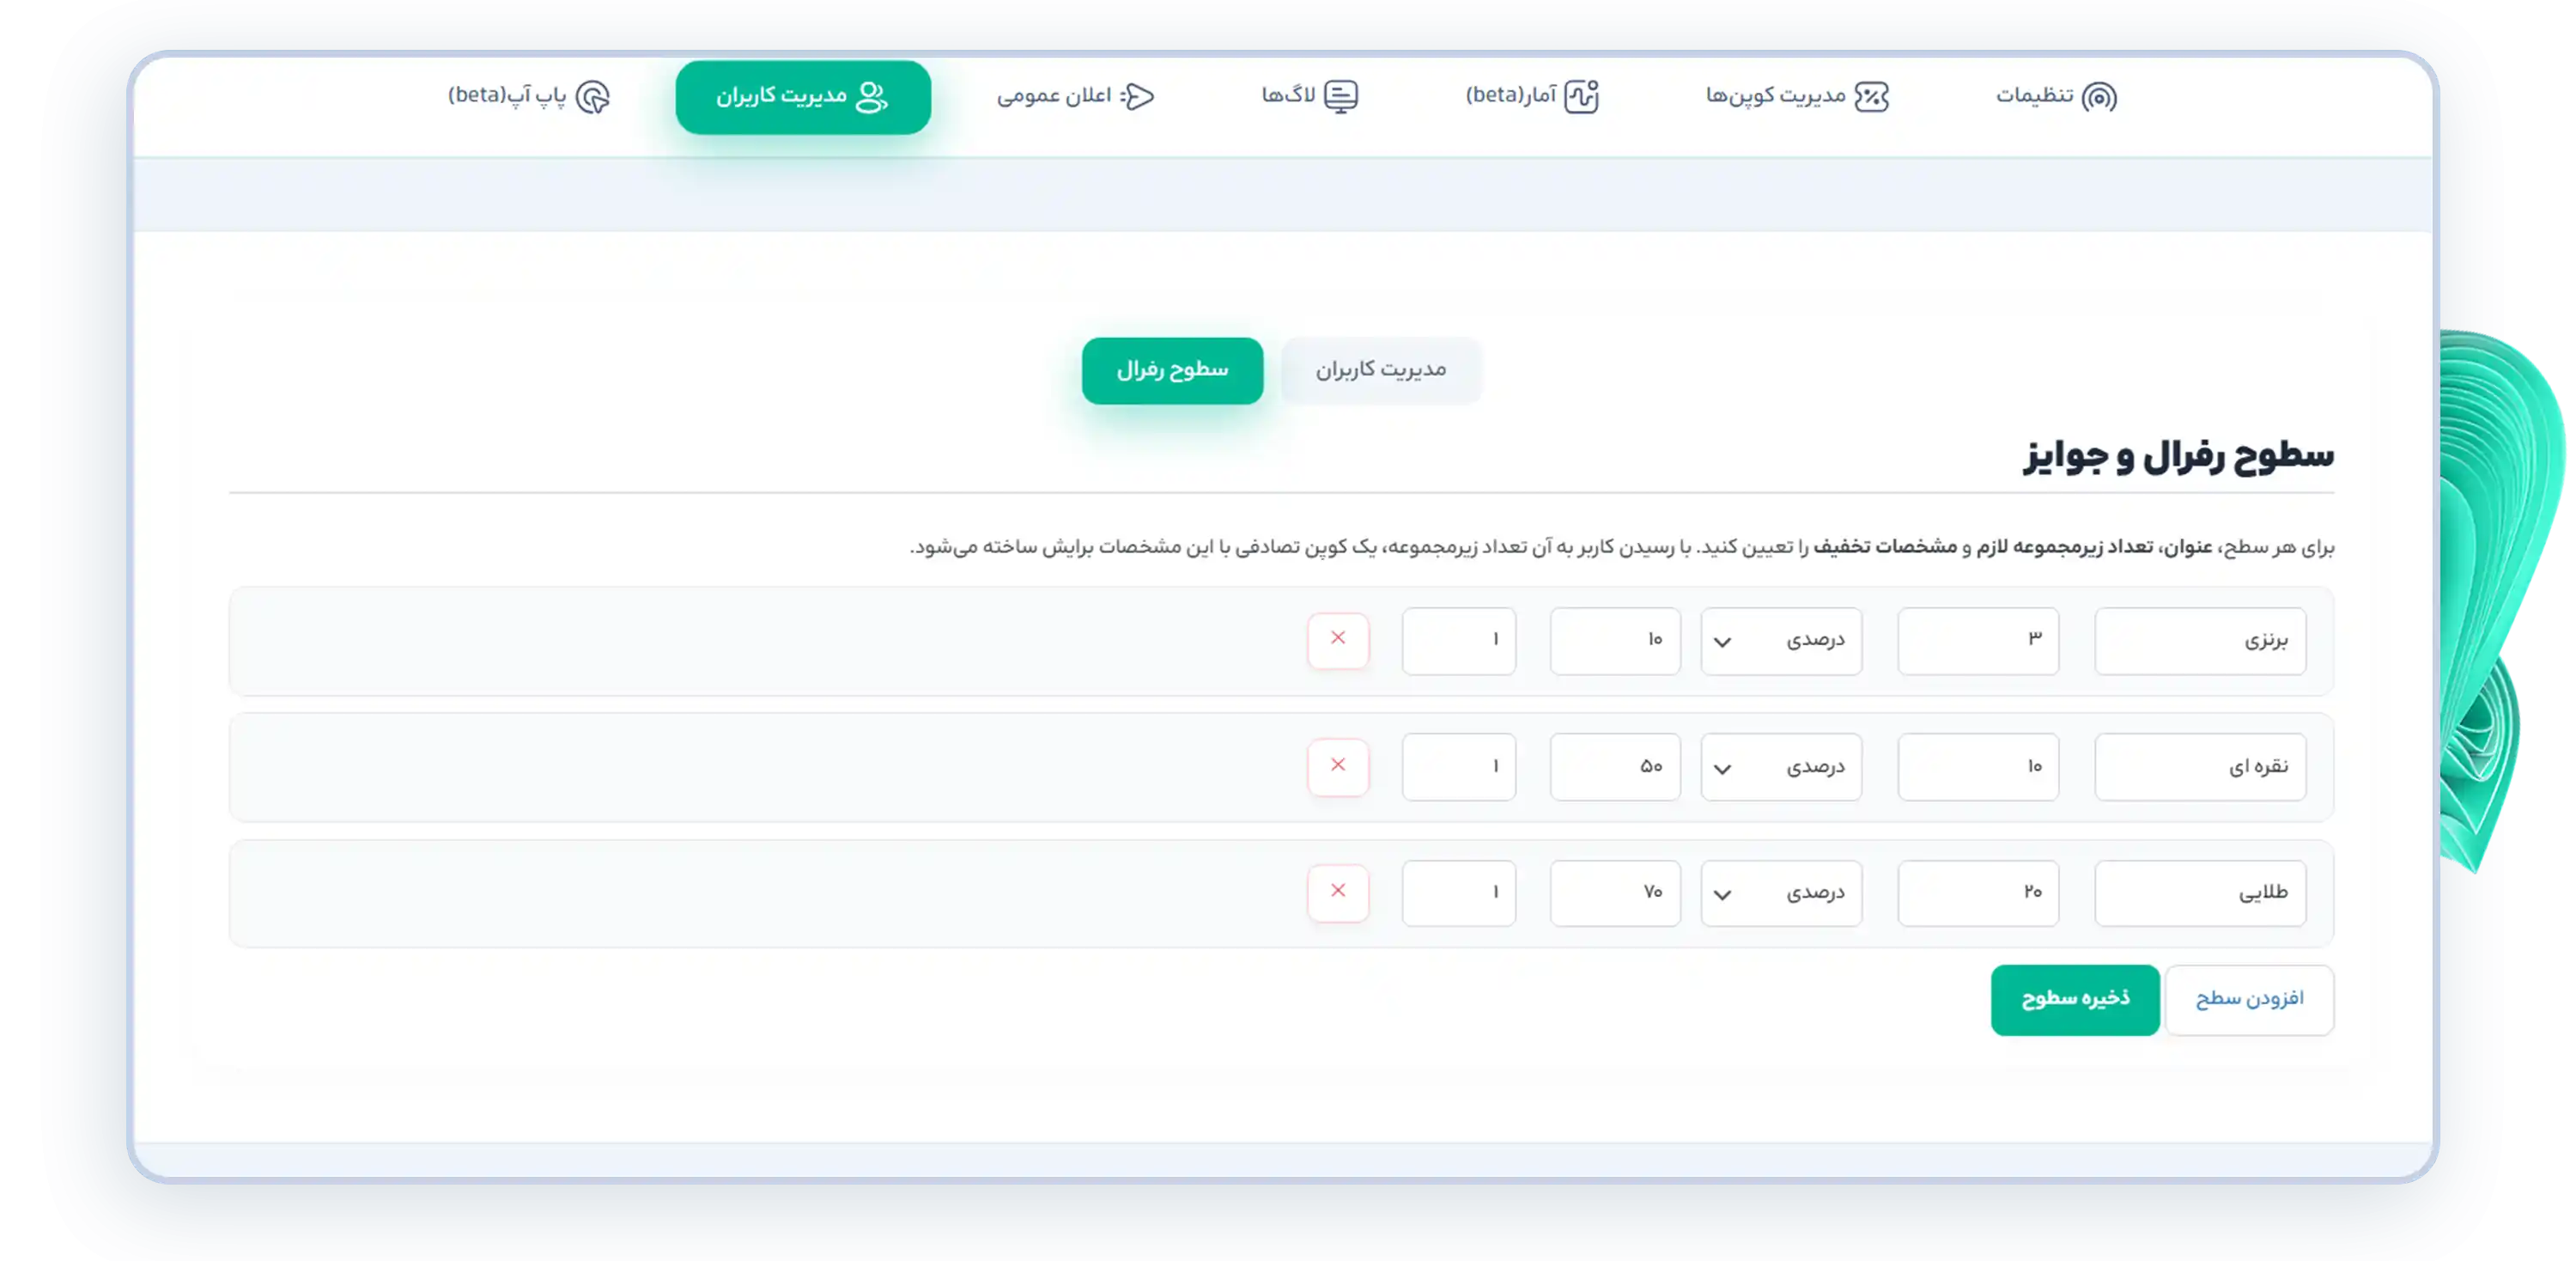Open the پاپ آپ(beta) tab
The width and height of the screenshot is (2576, 1261).
click(529, 97)
